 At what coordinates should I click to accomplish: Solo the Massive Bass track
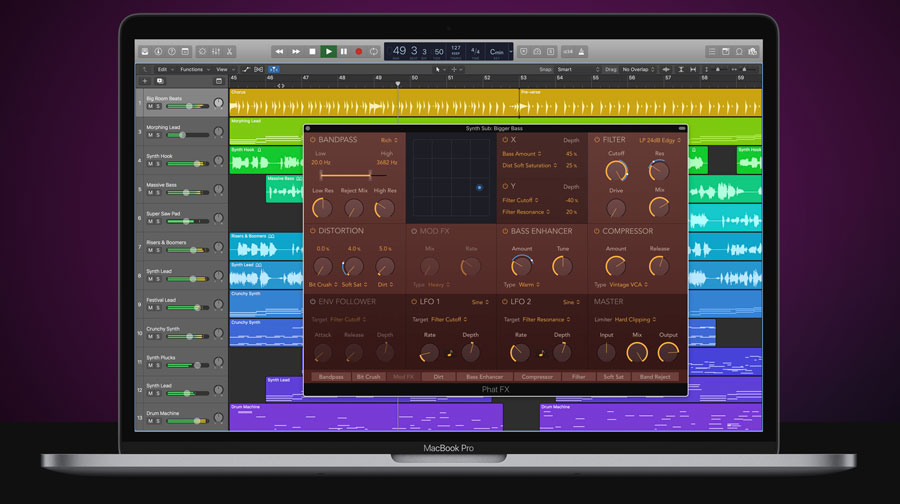158,191
